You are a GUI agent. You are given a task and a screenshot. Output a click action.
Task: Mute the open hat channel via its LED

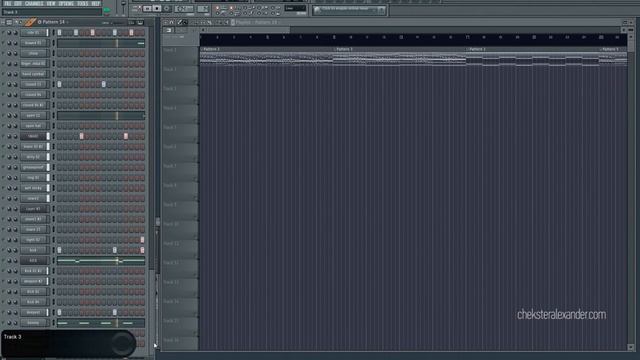(x=3, y=126)
